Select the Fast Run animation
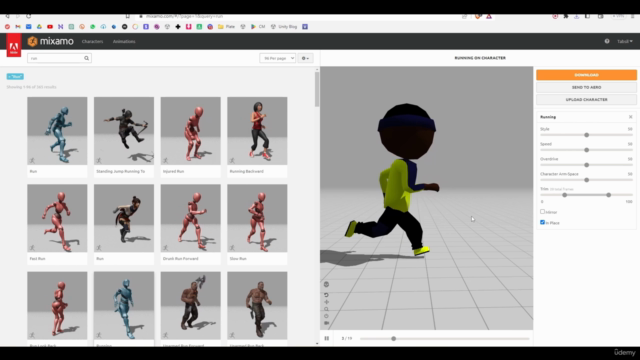The height and width of the screenshot is (360, 640). (57, 224)
